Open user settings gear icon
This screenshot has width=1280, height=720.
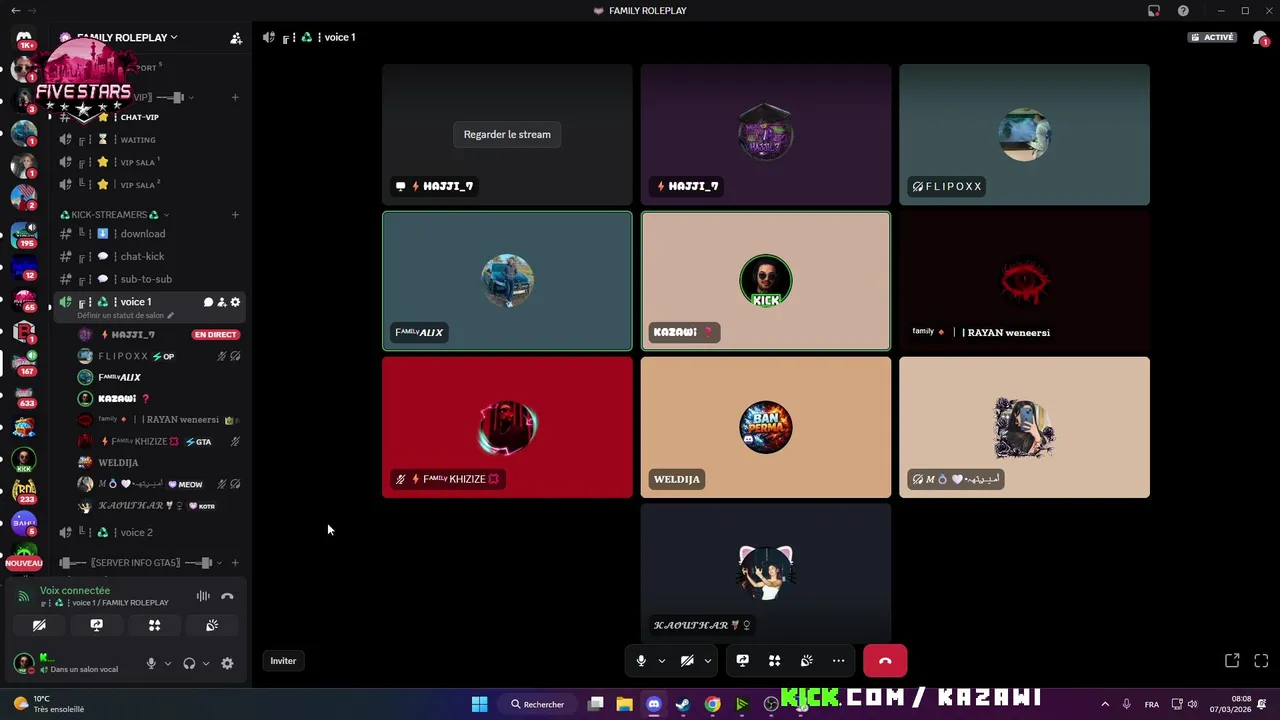pyautogui.click(x=227, y=663)
